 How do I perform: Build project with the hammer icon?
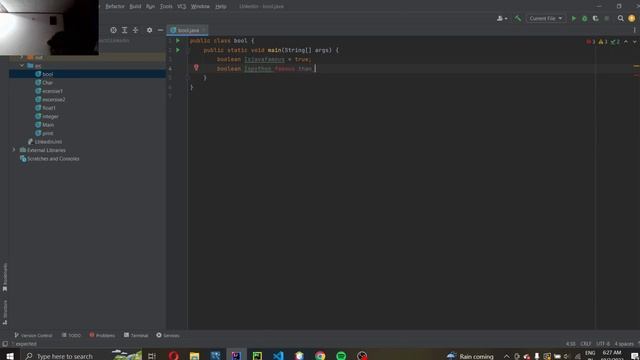tap(518, 18)
